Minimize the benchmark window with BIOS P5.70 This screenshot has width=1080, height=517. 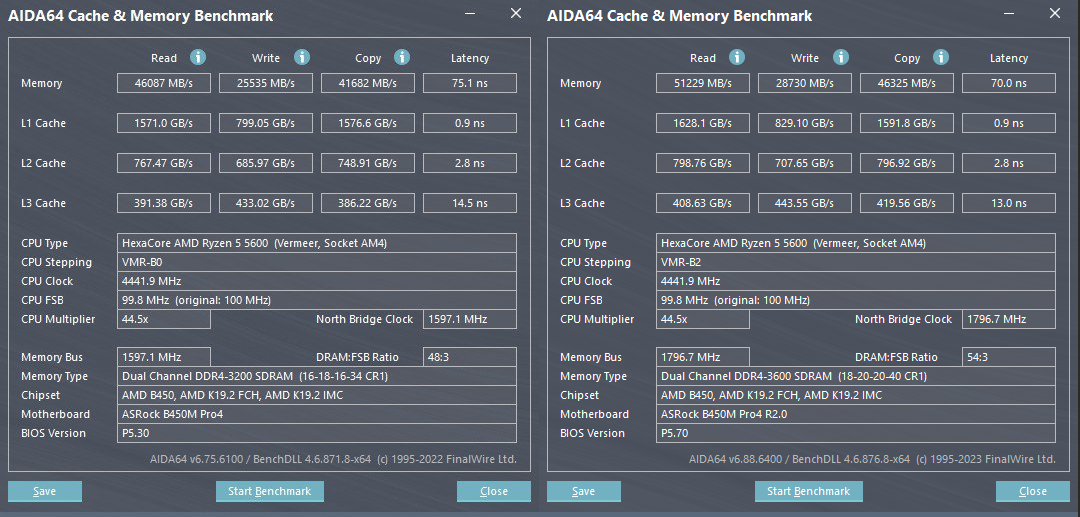(x=1011, y=14)
